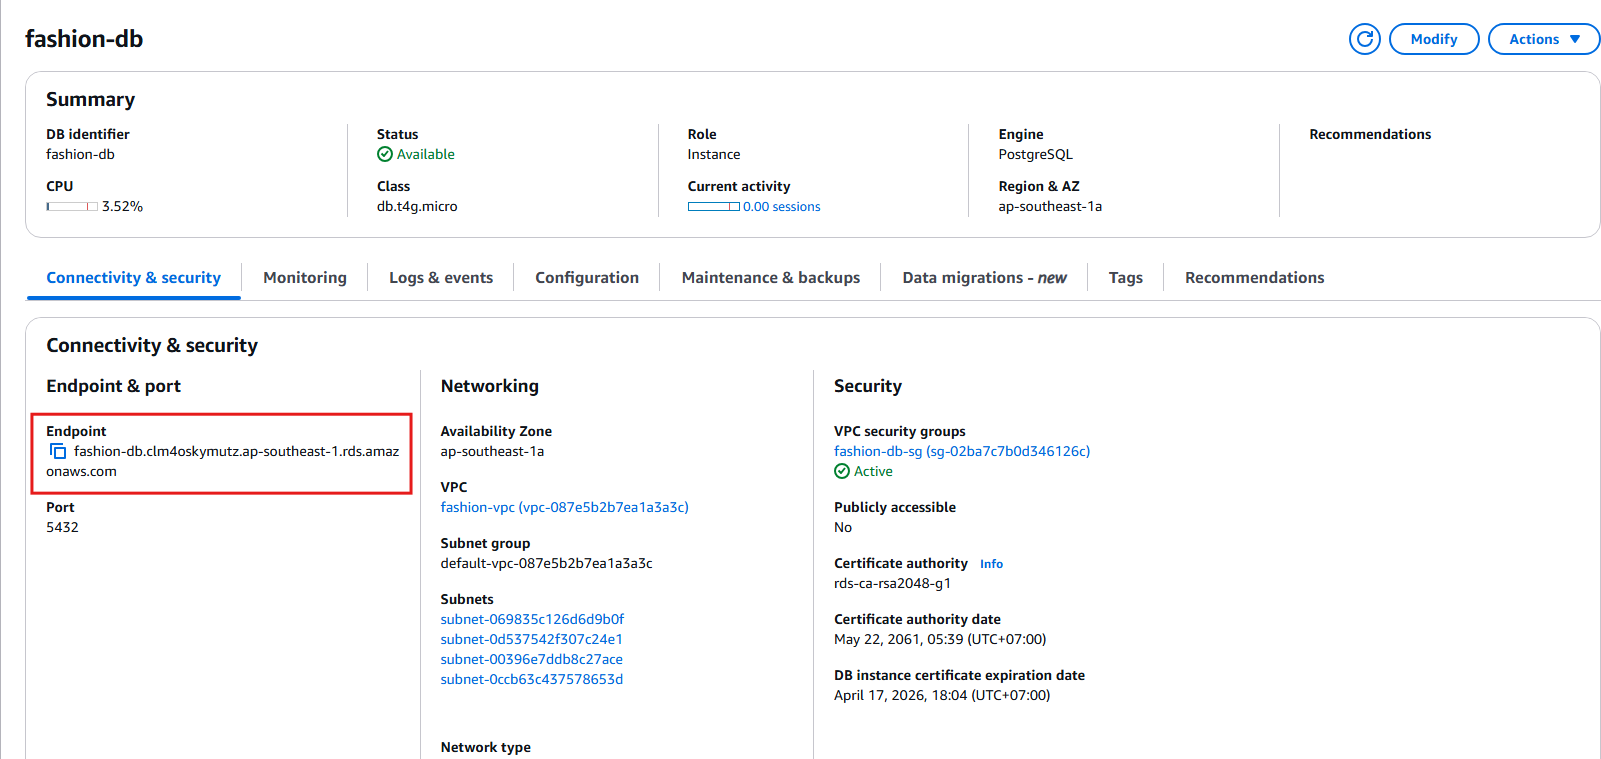The height and width of the screenshot is (759, 1601).
Task: Open the Monitoring tab
Action: point(305,278)
